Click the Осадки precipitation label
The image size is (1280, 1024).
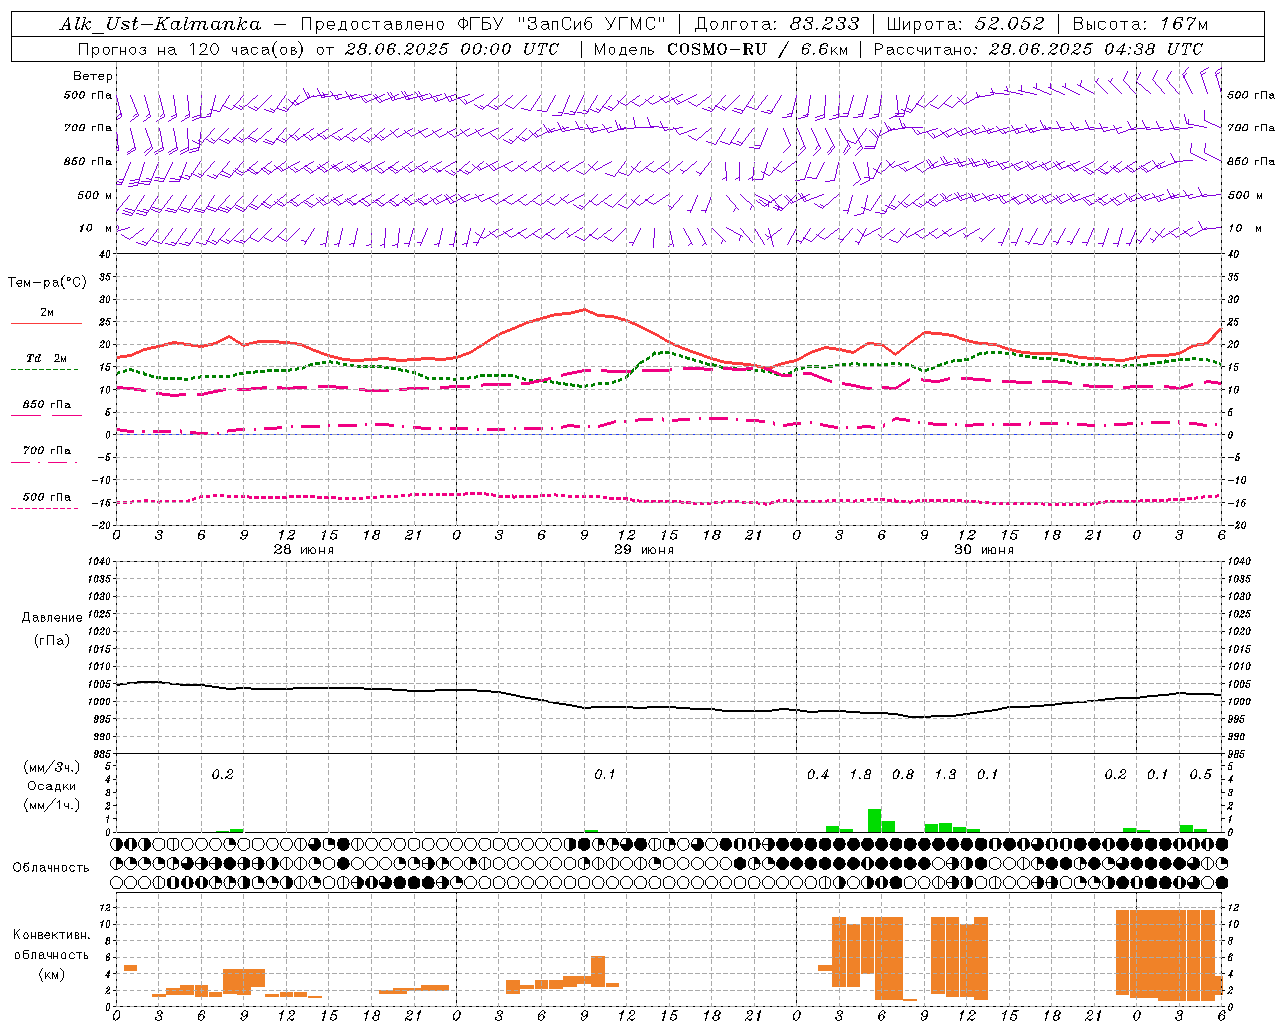51,786
